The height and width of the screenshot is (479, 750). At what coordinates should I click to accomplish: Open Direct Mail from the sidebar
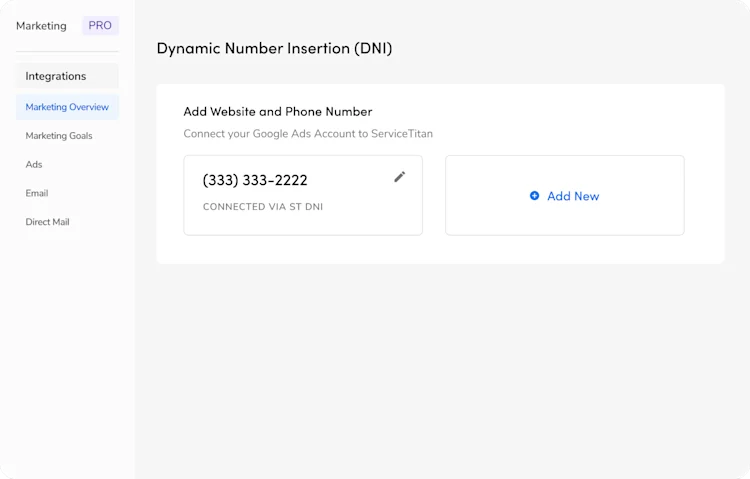47,222
